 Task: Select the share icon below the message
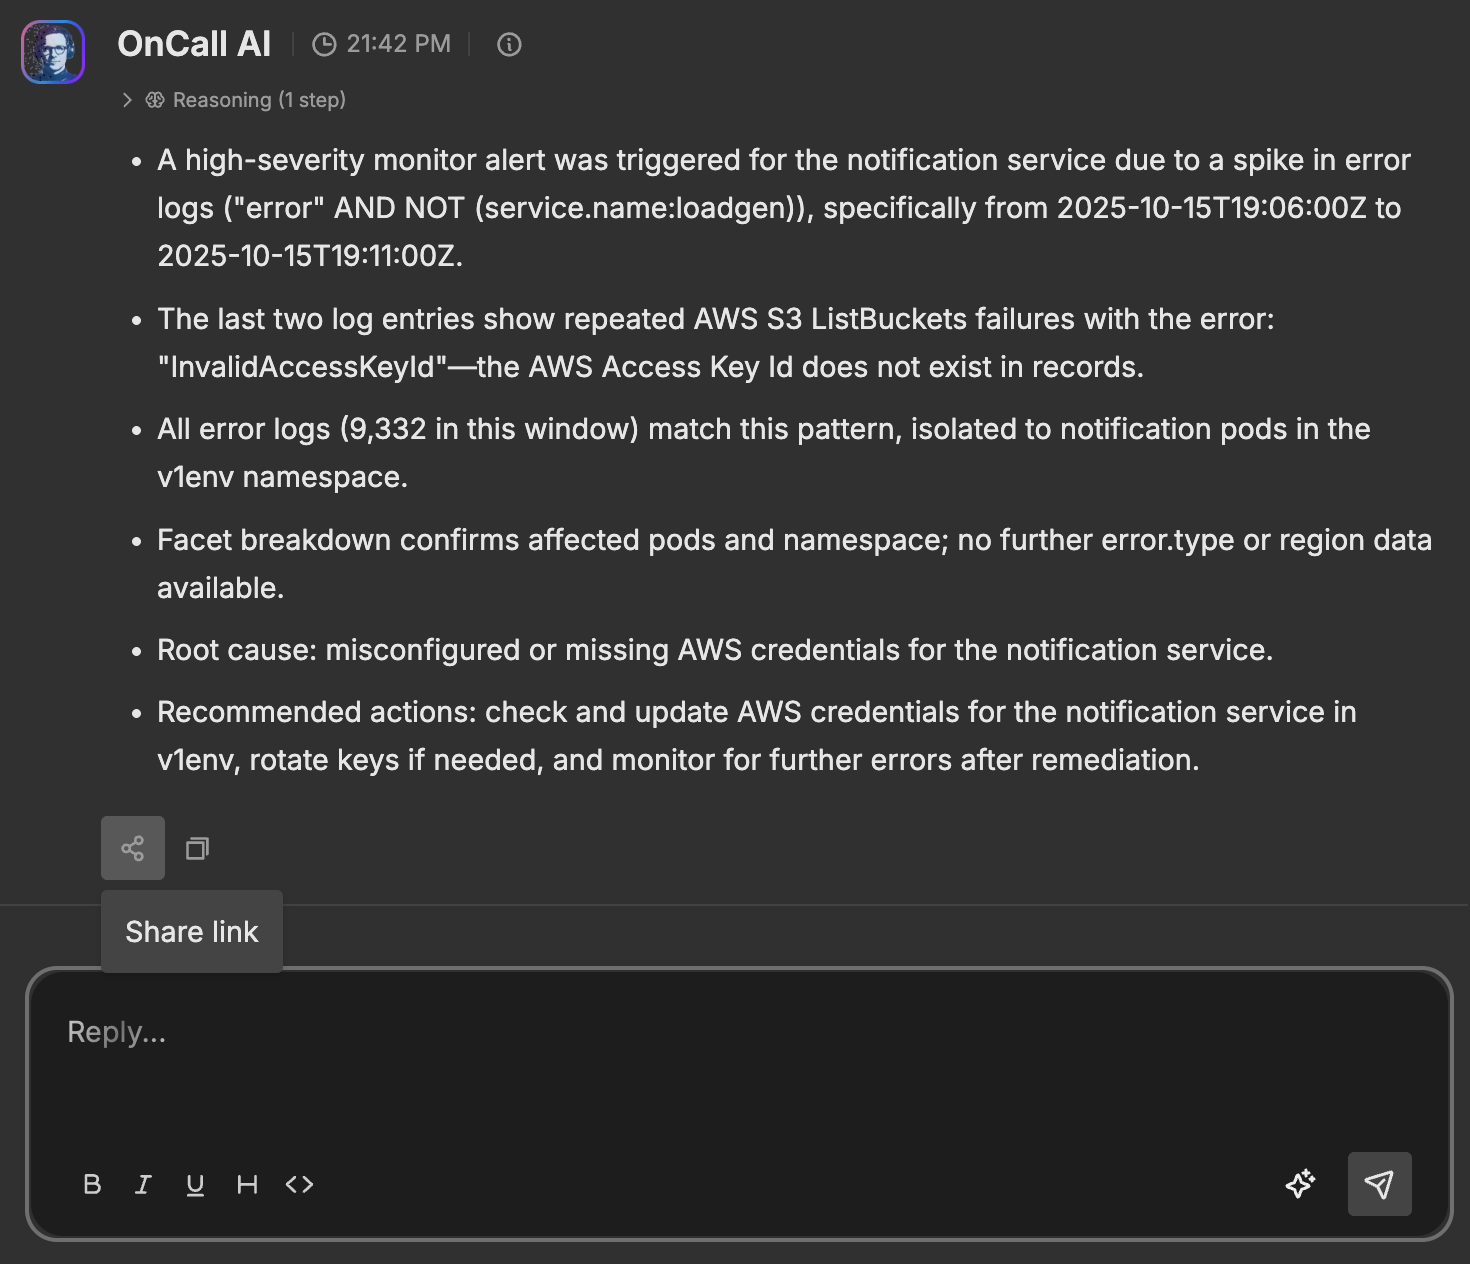tap(132, 847)
